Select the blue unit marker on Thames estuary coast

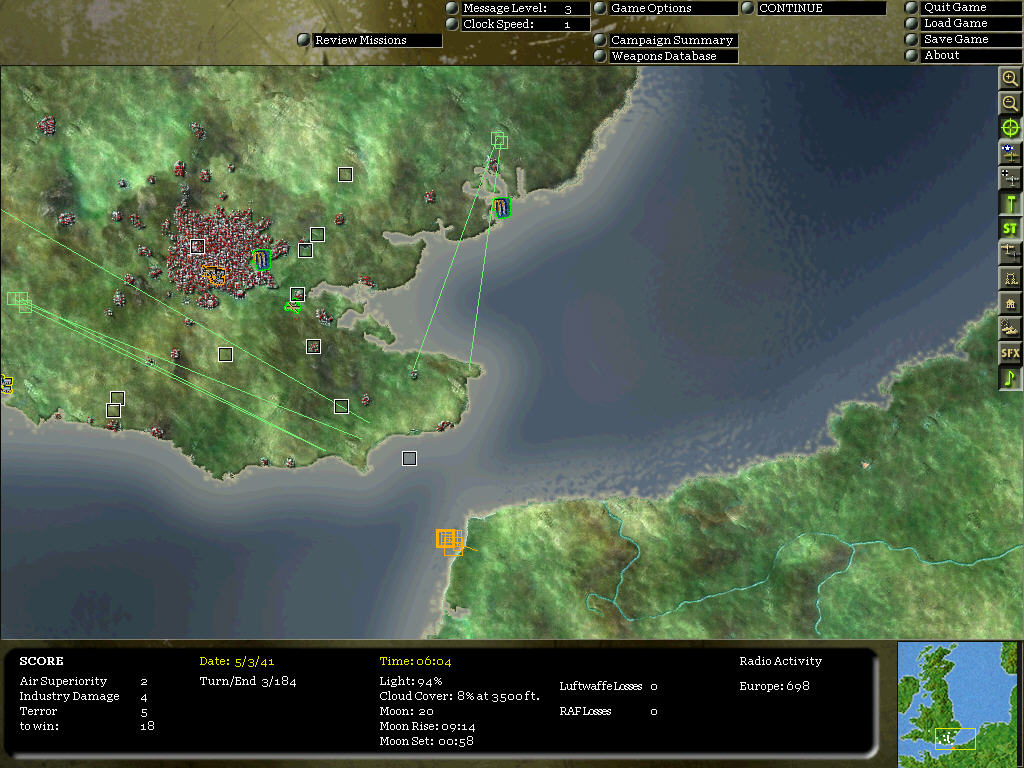tap(501, 208)
